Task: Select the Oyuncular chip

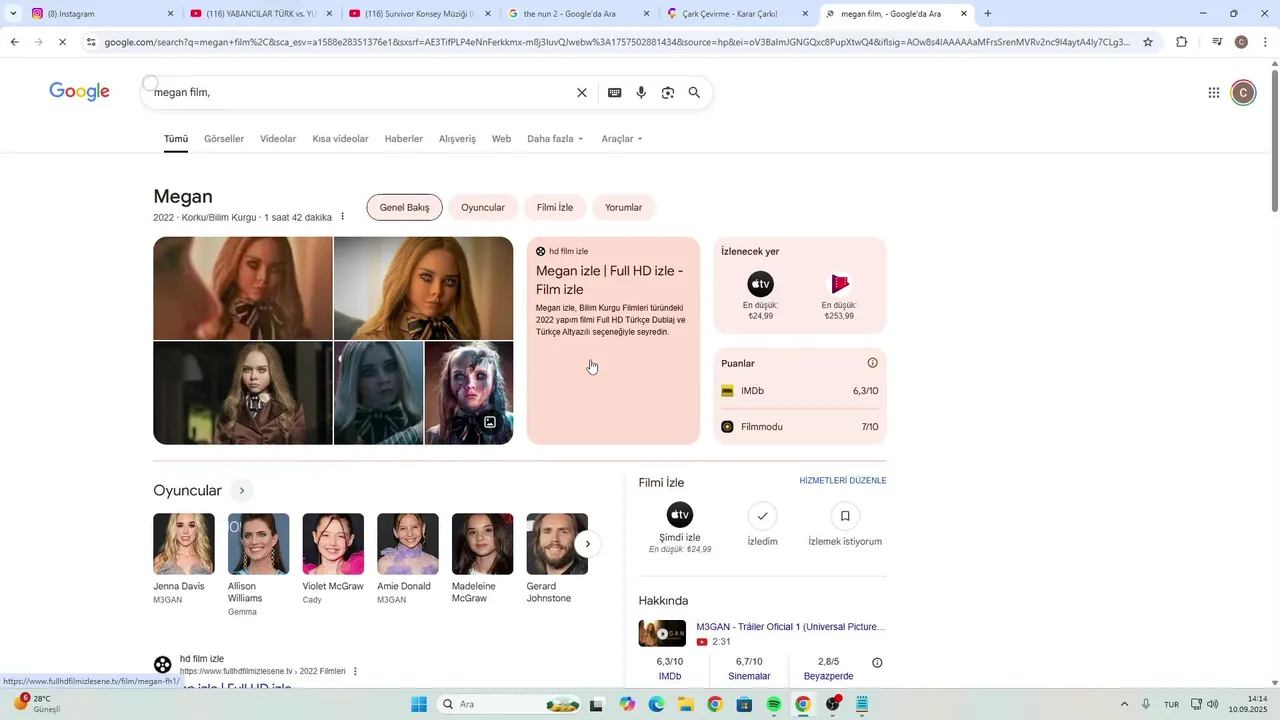Action: tap(483, 208)
